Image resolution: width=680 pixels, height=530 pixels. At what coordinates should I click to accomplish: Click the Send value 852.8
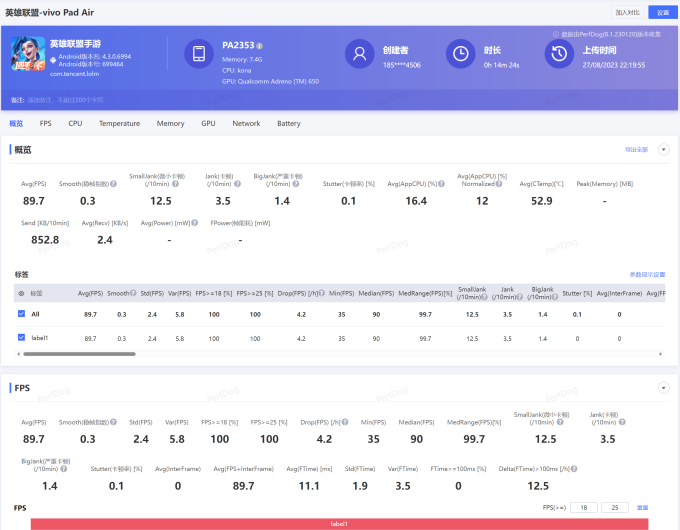[45, 240]
